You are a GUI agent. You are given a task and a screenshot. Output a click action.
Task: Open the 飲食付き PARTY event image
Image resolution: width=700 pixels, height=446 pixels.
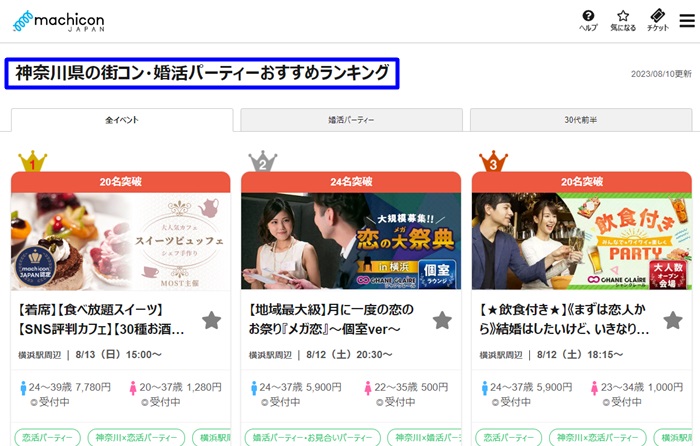tap(582, 241)
